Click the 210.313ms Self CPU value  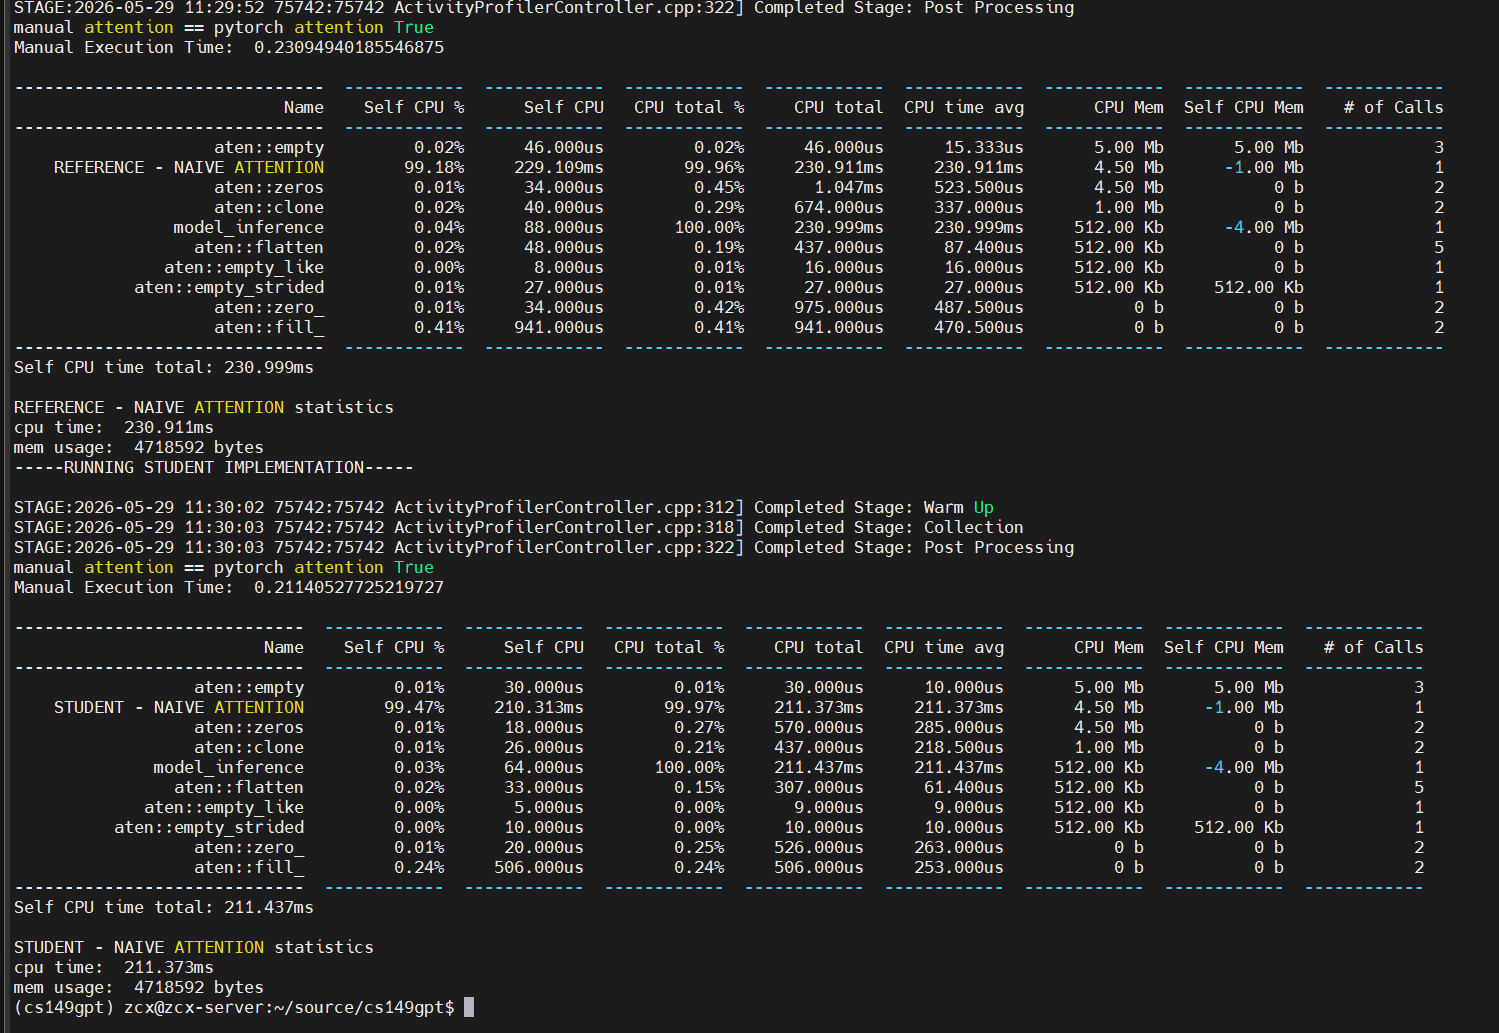pyautogui.click(x=539, y=707)
